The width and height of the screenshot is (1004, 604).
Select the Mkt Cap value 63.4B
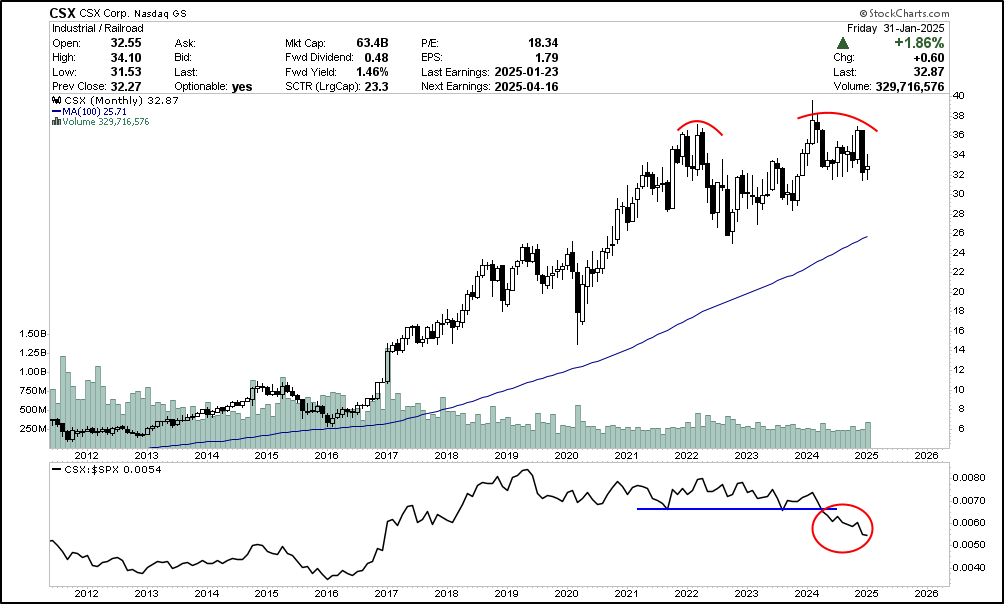(x=373, y=43)
